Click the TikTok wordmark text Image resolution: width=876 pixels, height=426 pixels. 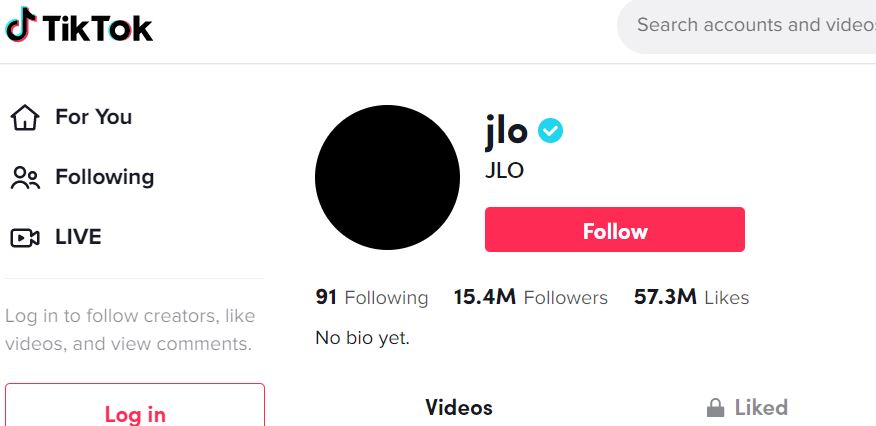[x=97, y=28]
